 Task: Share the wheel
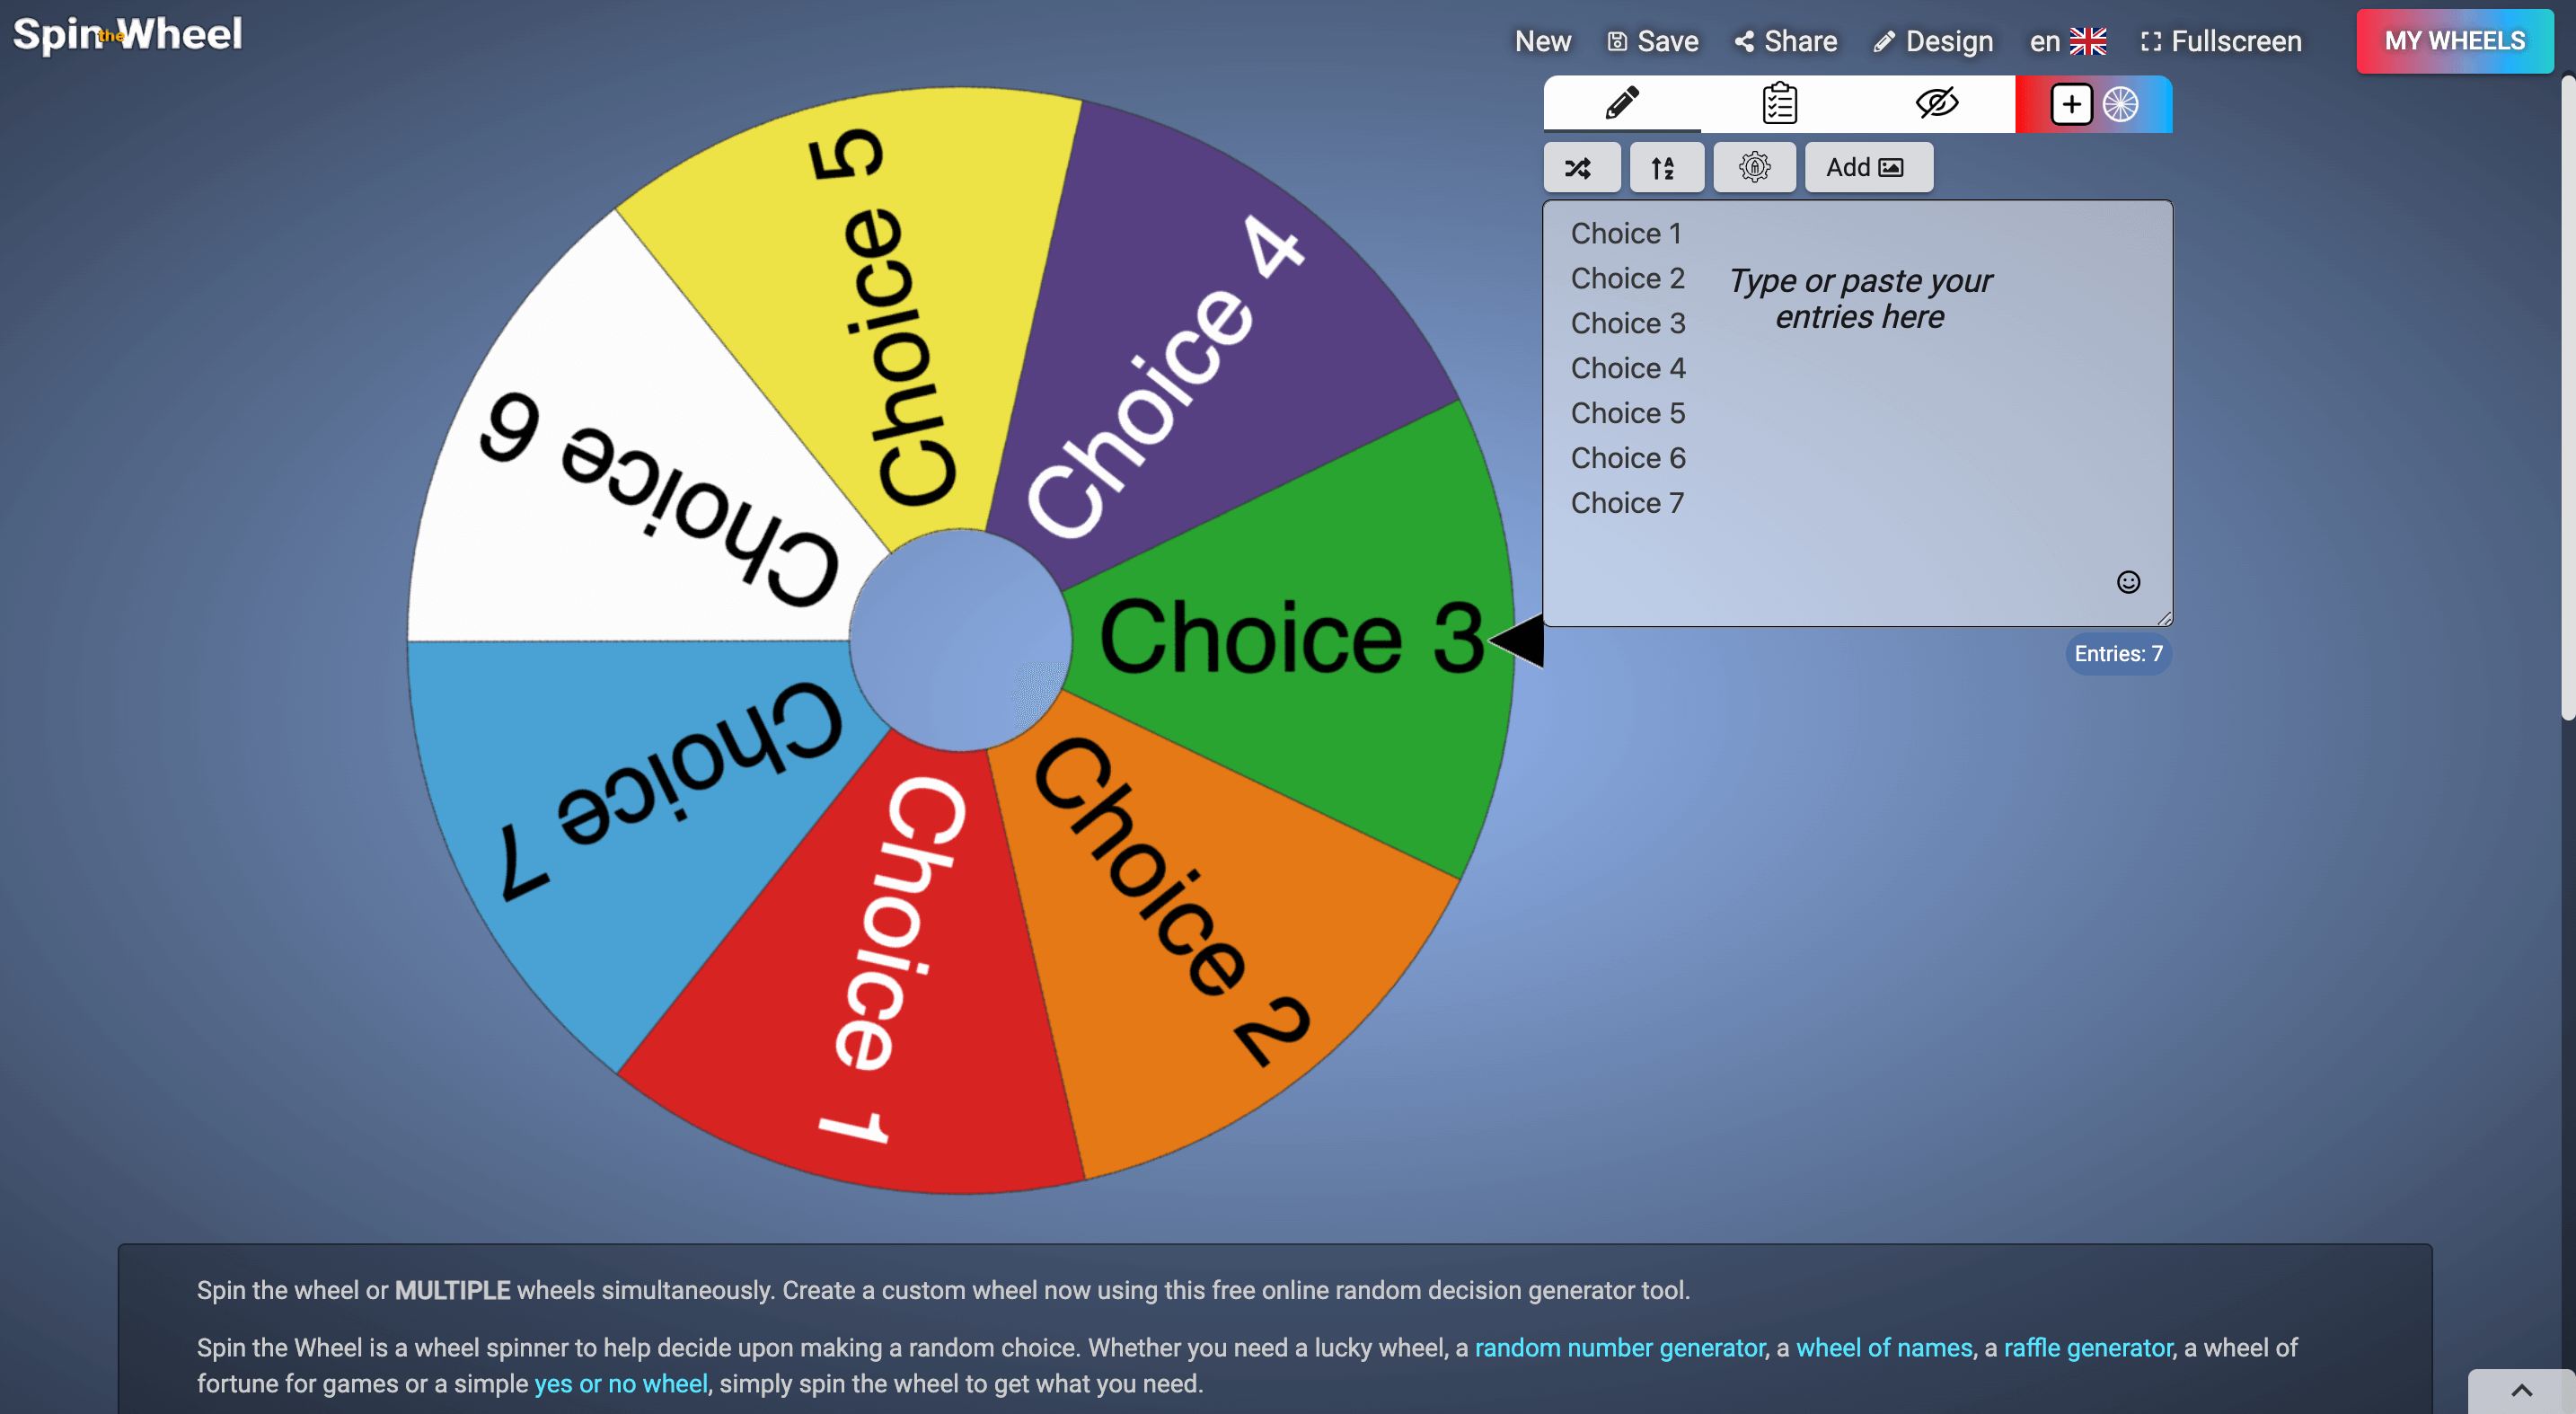[x=1785, y=41]
